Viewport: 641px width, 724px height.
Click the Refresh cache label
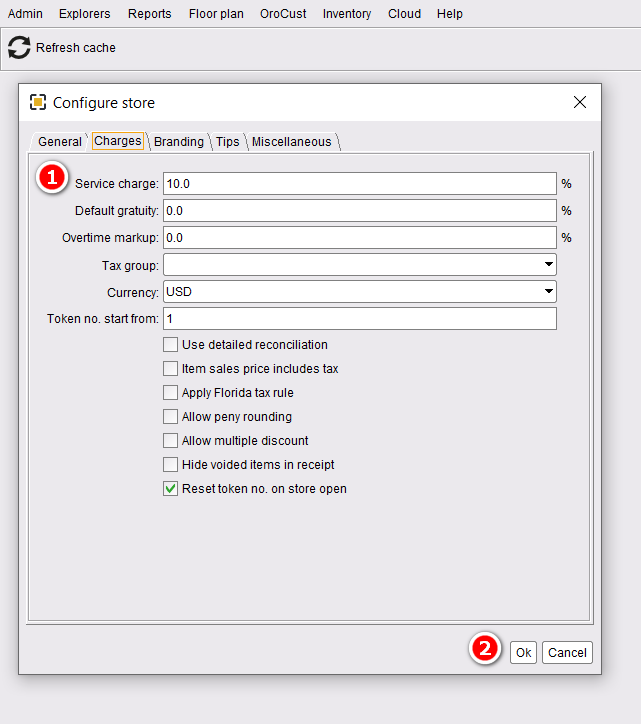point(76,48)
